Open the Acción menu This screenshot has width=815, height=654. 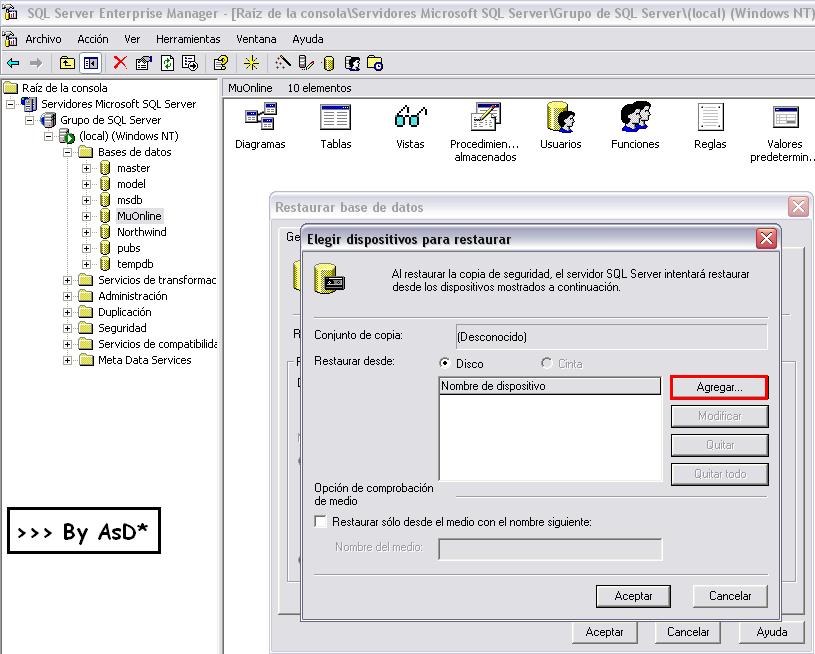click(93, 39)
